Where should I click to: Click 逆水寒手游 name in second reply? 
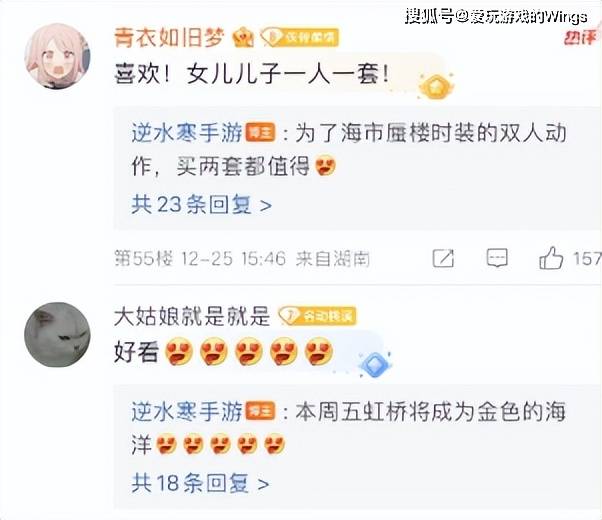point(187,411)
